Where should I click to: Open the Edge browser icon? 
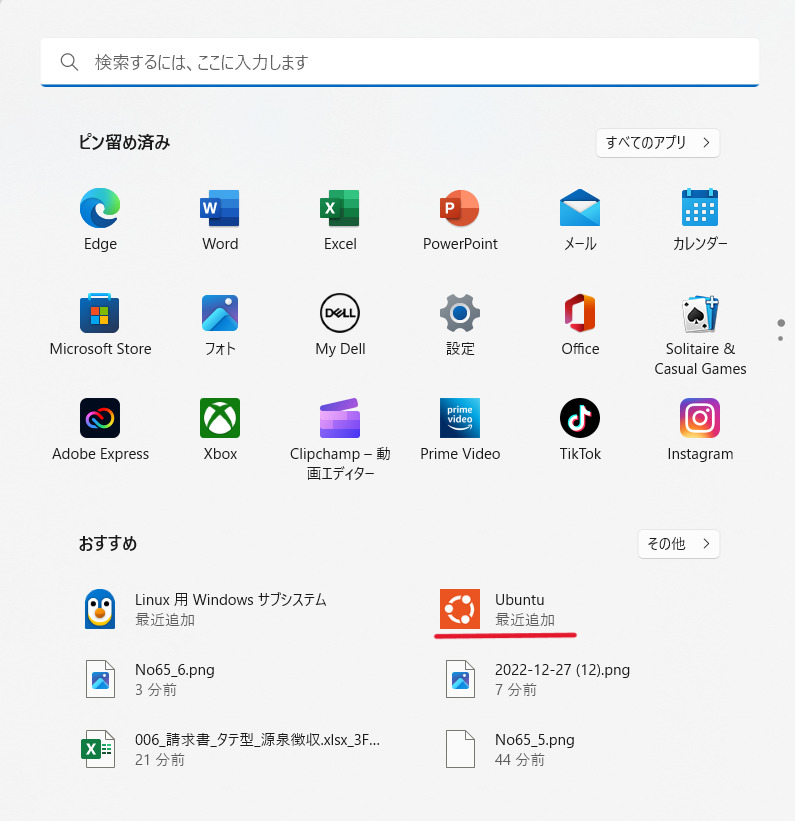point(100,208)
